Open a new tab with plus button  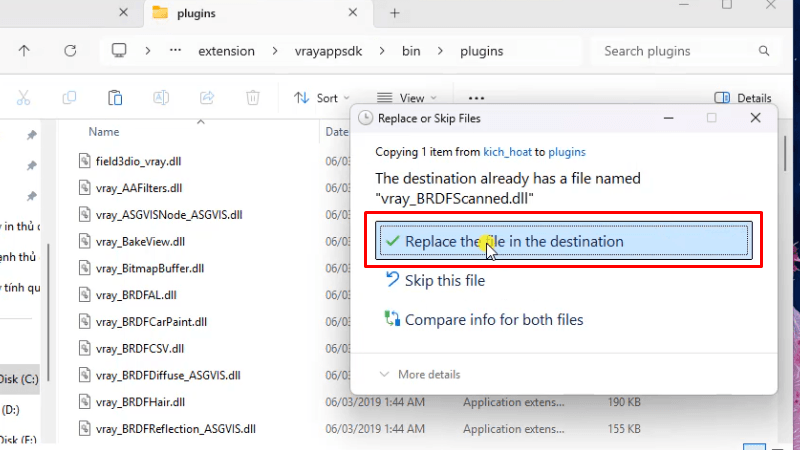395,13
